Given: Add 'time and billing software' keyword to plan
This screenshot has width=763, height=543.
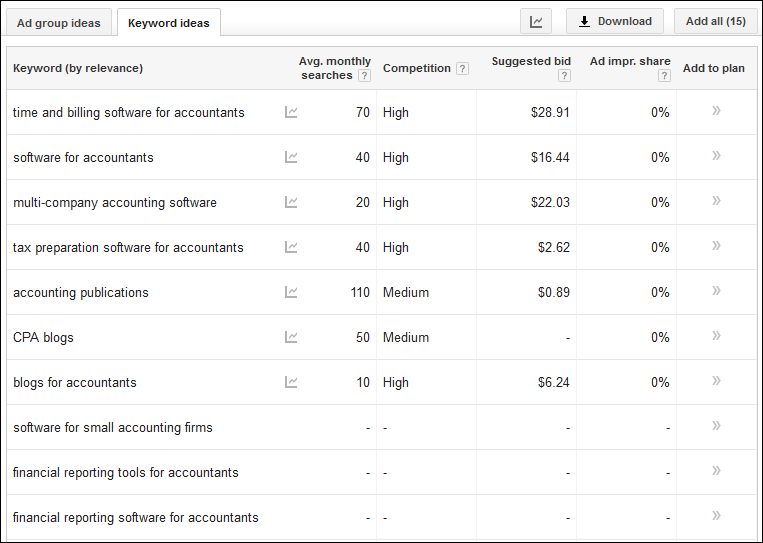Looking at the screenshot, I should tap(716, 111).
